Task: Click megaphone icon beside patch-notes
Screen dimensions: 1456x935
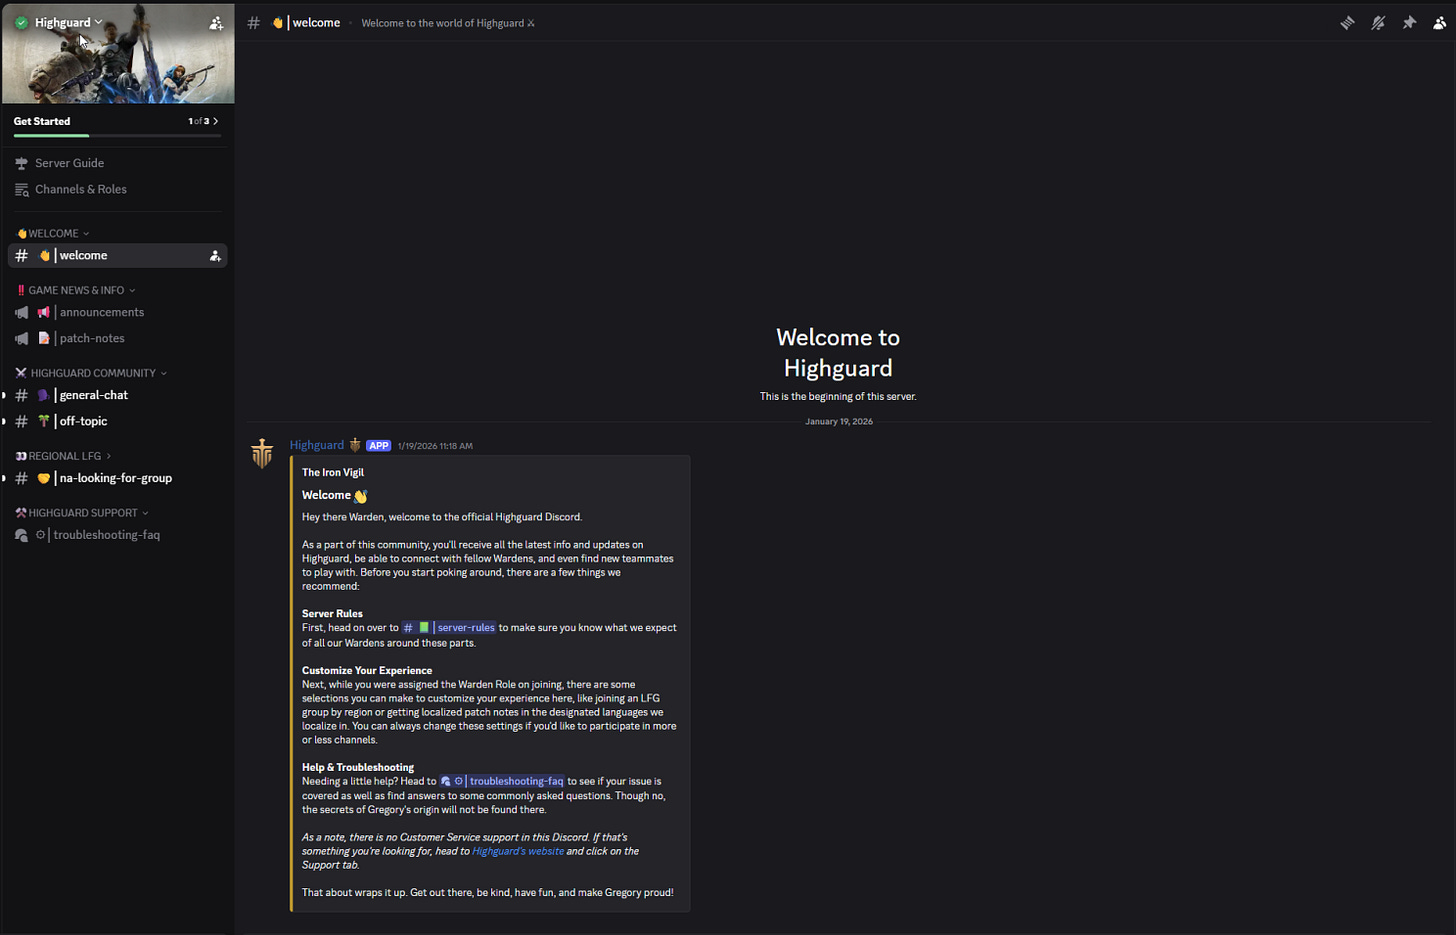Action: (21, 338)
